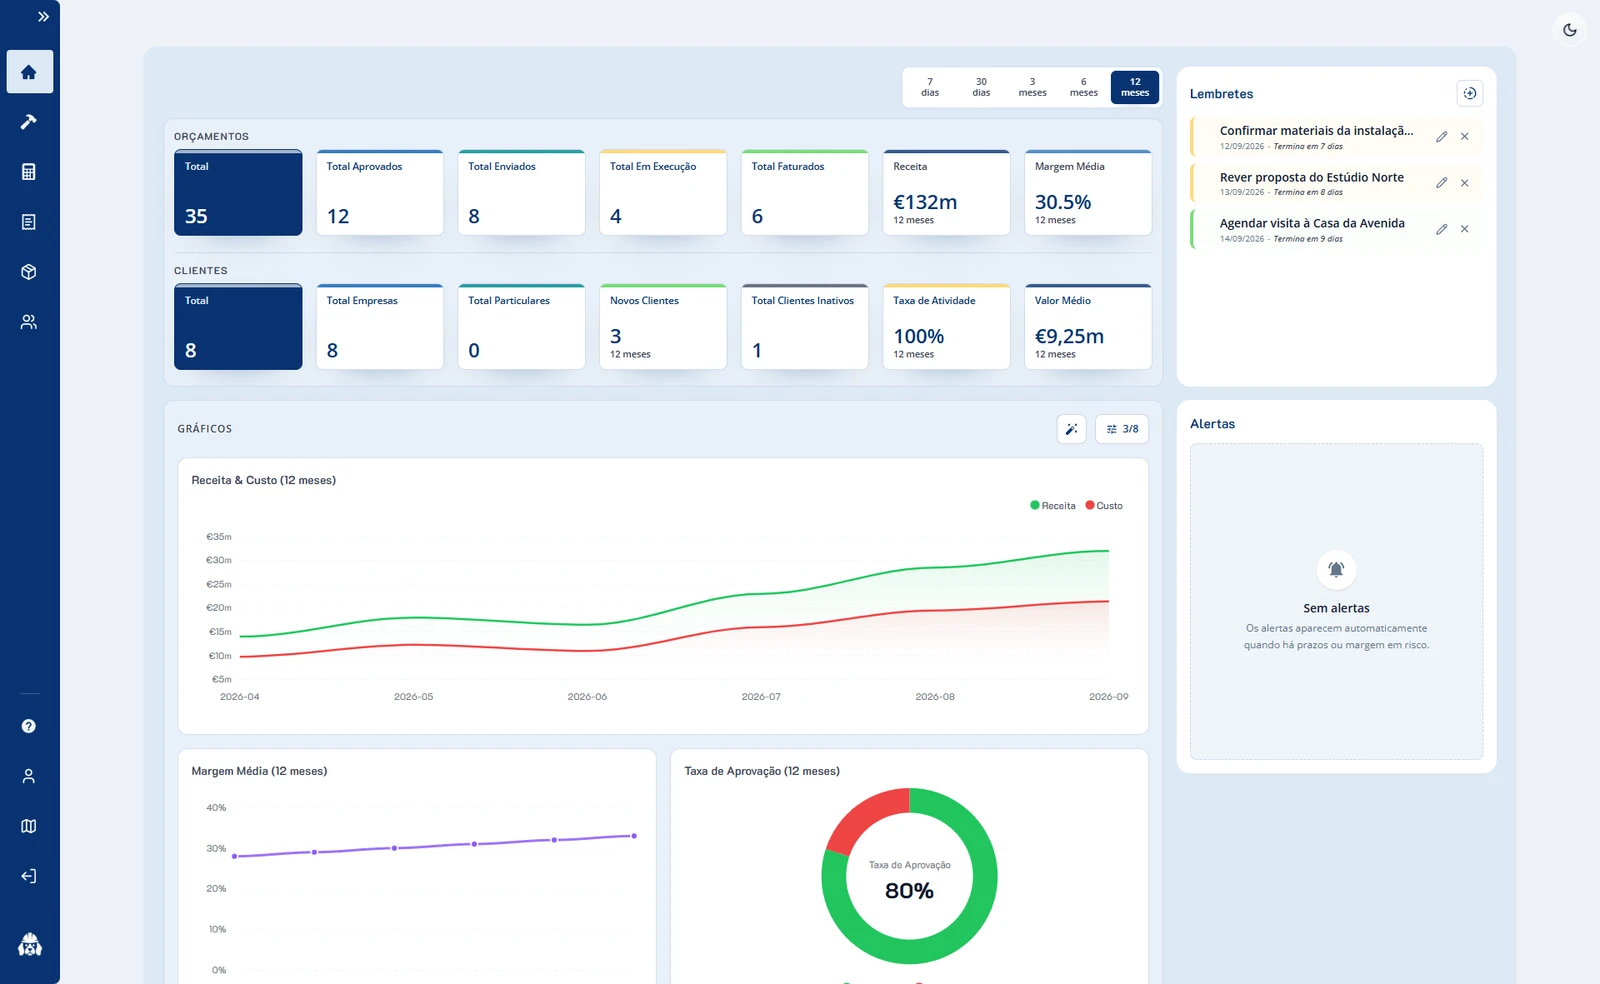Image resolution: width=1600 pixels, height=984 pixels.
Task: Open the calculator icon in the sidebar
Action: pyautogui.click(x=29, y=172)
